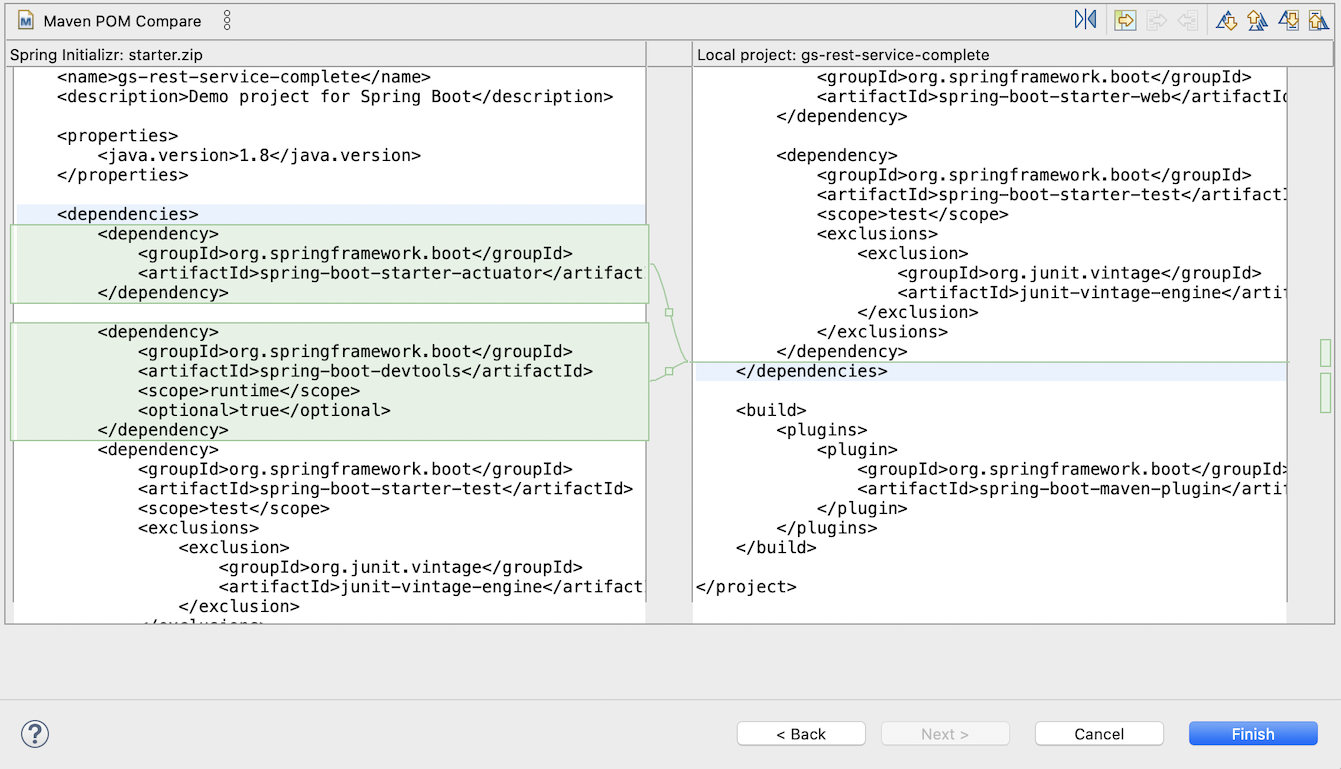Click the spring-boot-devtools artifactId line
The height and width of the screenshot is (769, 1341).
point(365,371)
